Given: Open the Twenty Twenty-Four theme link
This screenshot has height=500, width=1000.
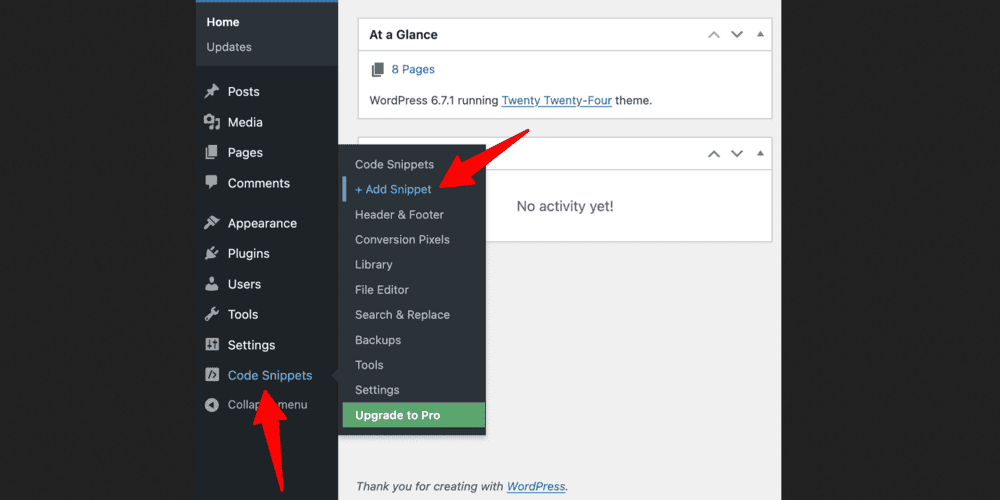Looking at the screenshot, I should click(556, 100).
